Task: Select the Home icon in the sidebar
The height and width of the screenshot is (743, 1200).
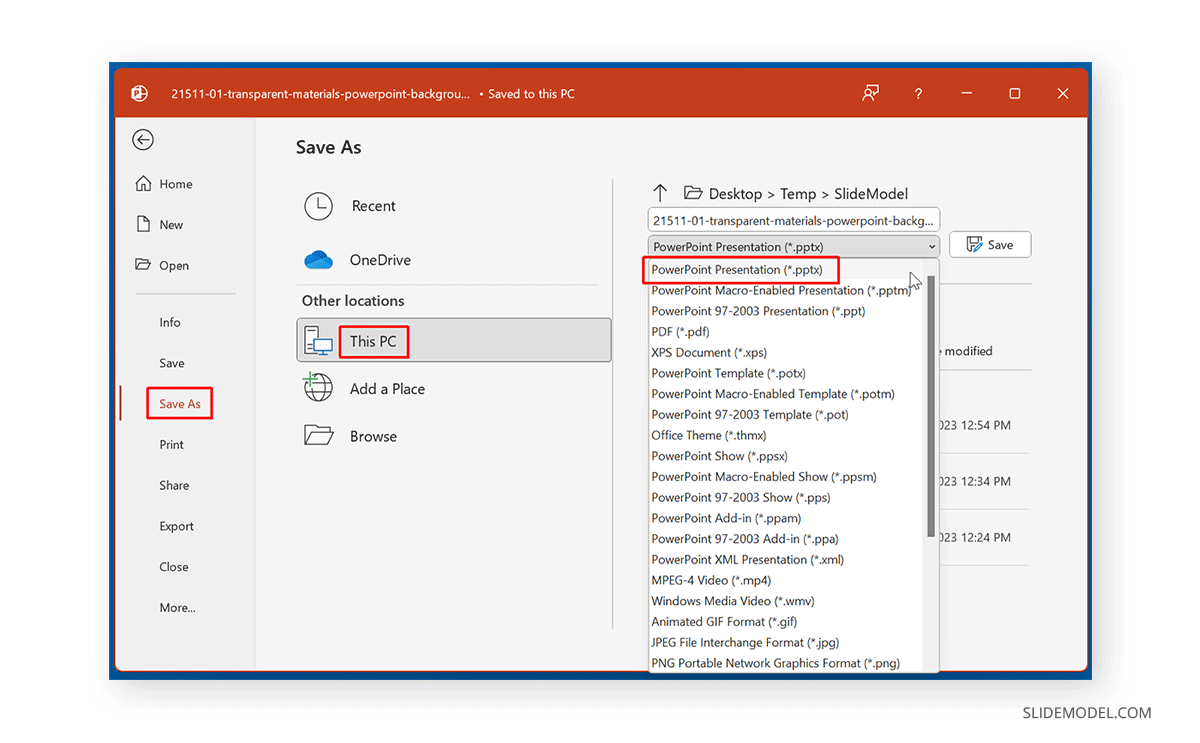Action: (x=145, y=183)
